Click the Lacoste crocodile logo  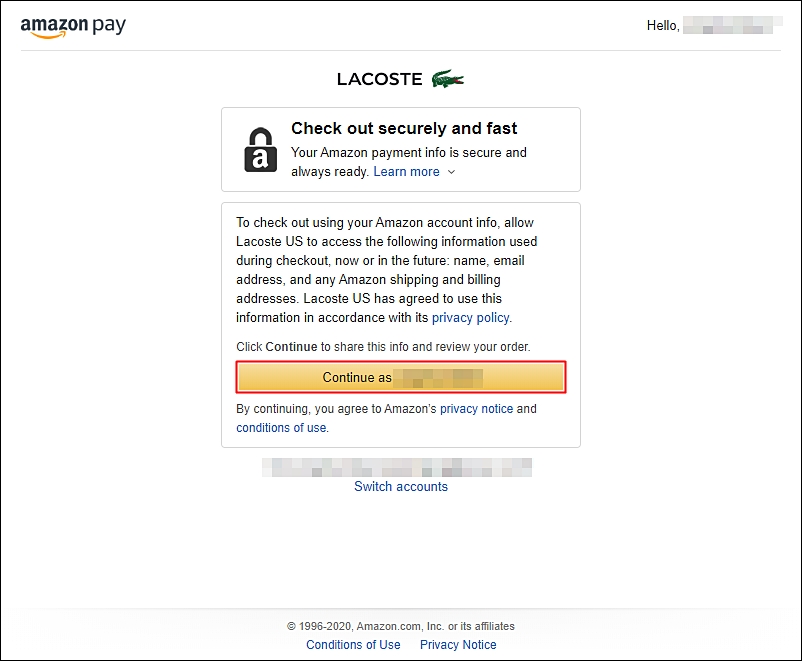(x=448, y=79)
